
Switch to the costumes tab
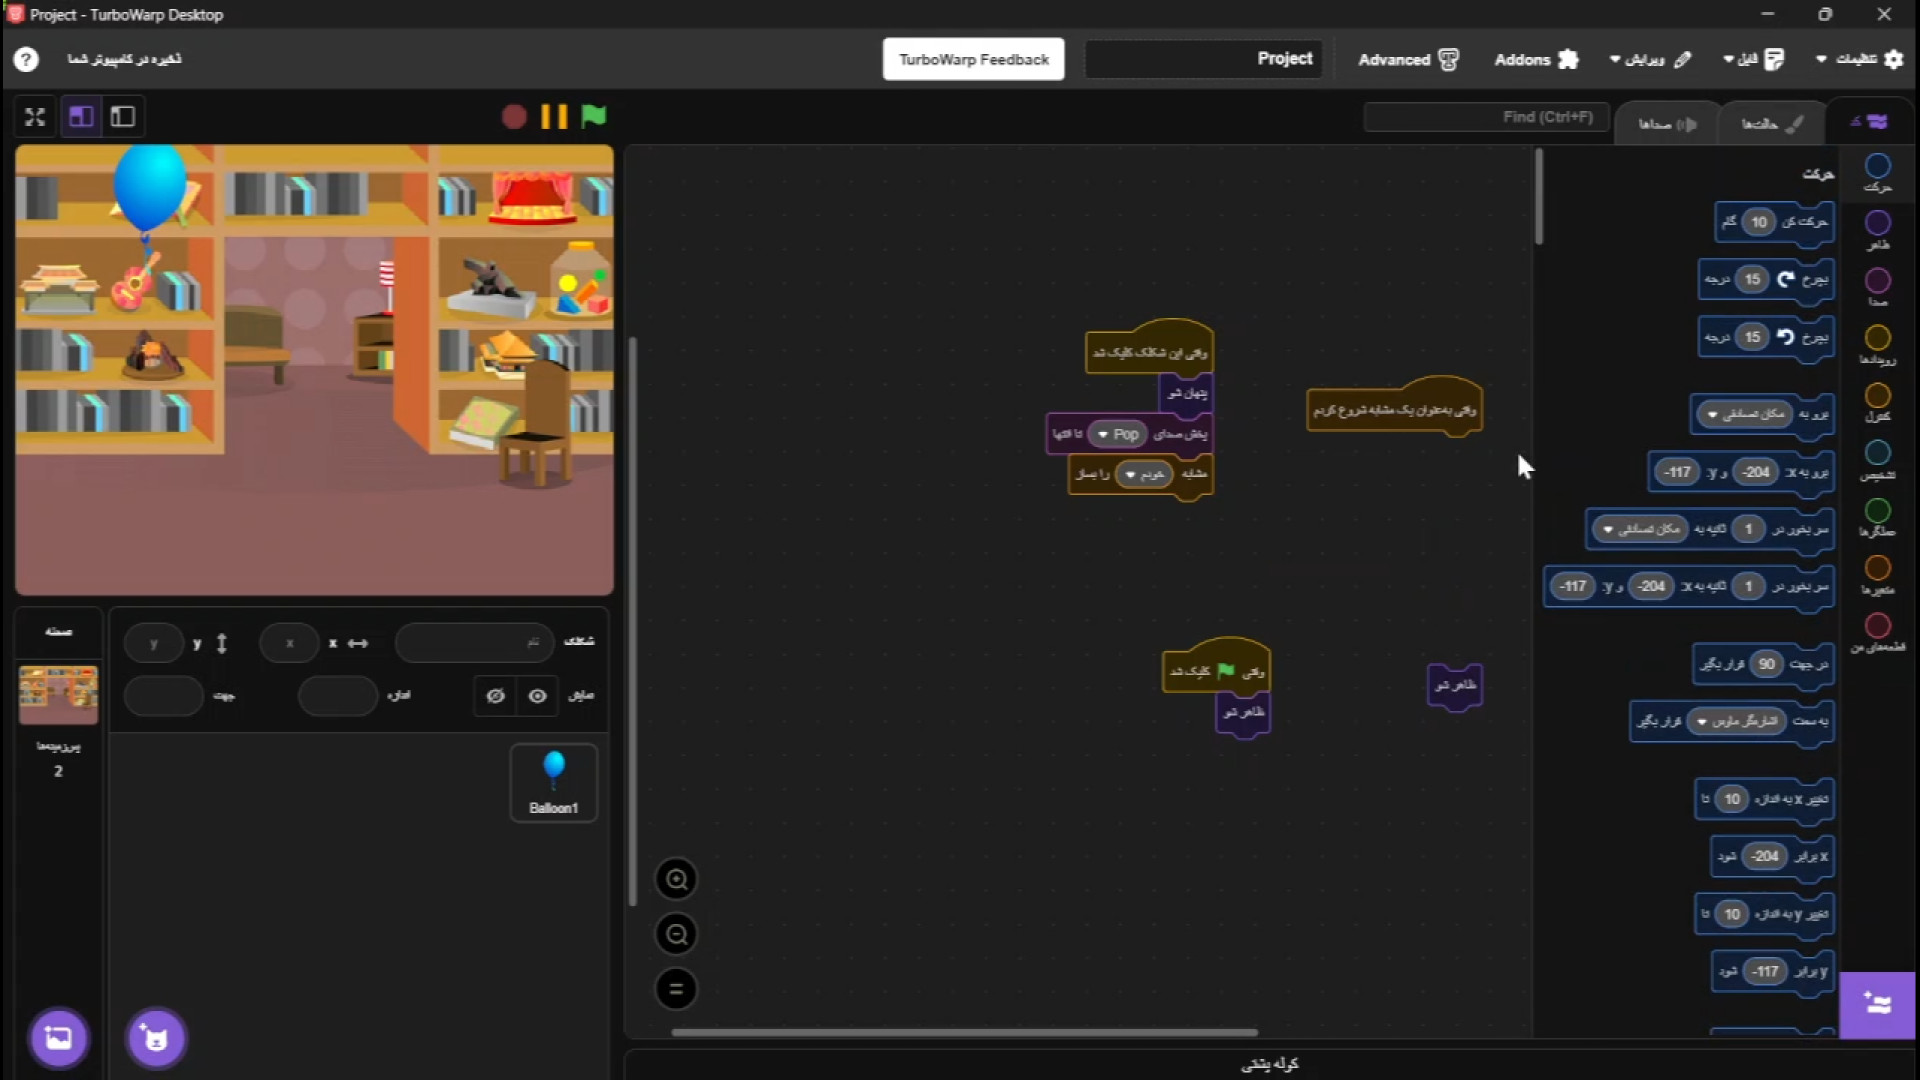(1770, 124)
